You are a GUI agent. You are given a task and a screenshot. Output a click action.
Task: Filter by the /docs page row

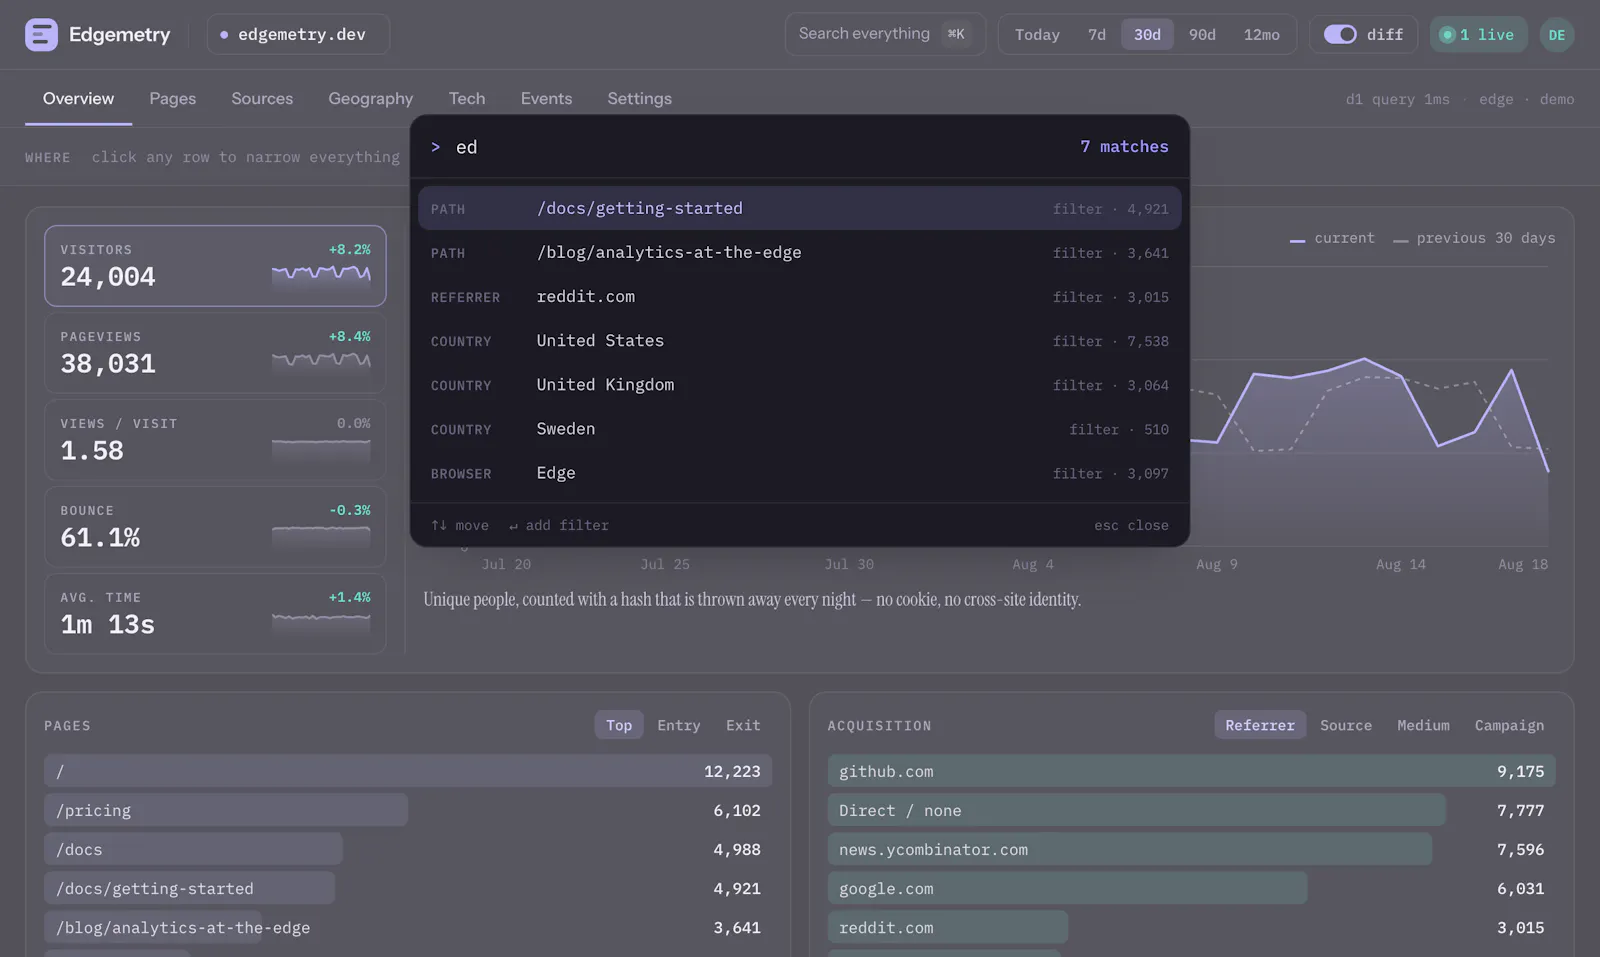click(408, 850)
